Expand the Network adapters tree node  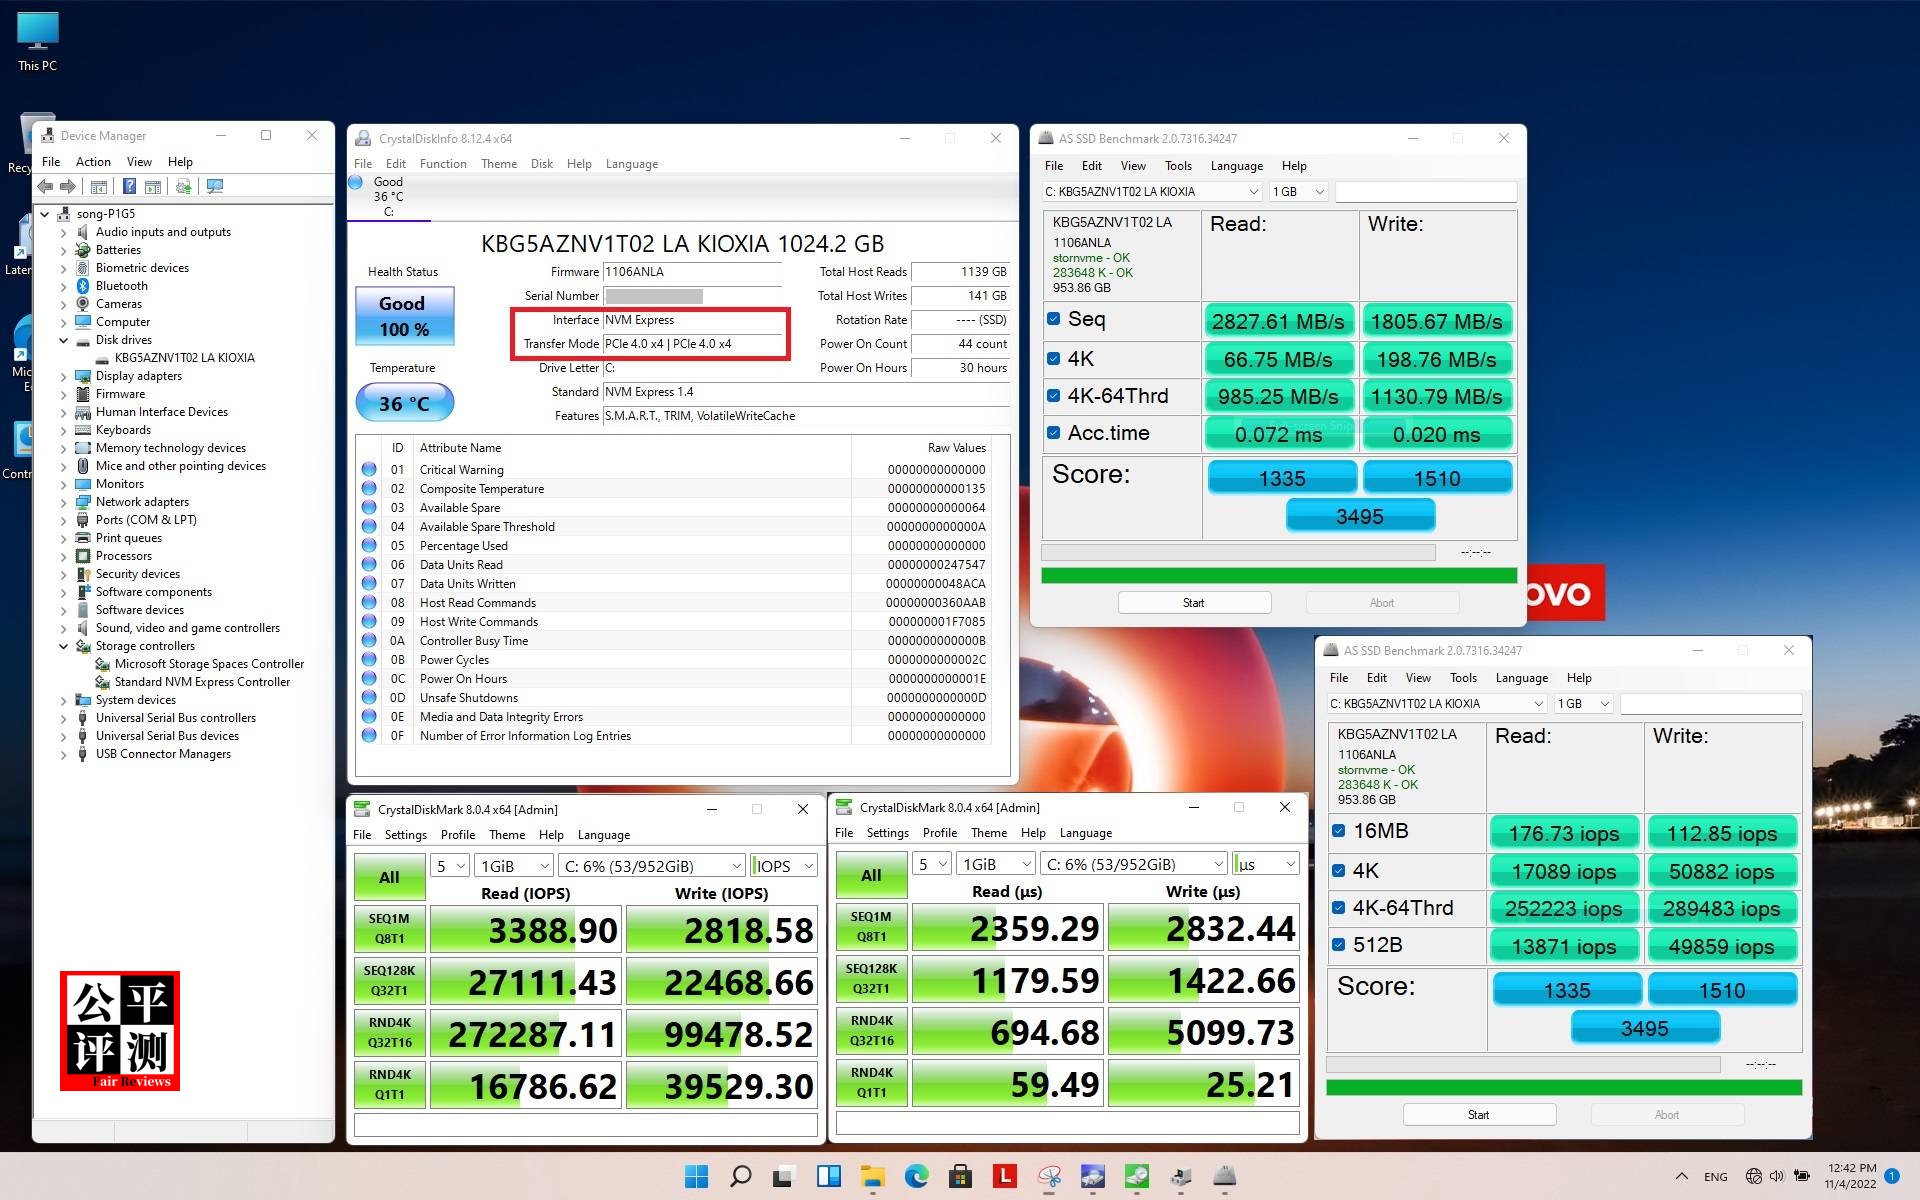click(x=64, y=502)
